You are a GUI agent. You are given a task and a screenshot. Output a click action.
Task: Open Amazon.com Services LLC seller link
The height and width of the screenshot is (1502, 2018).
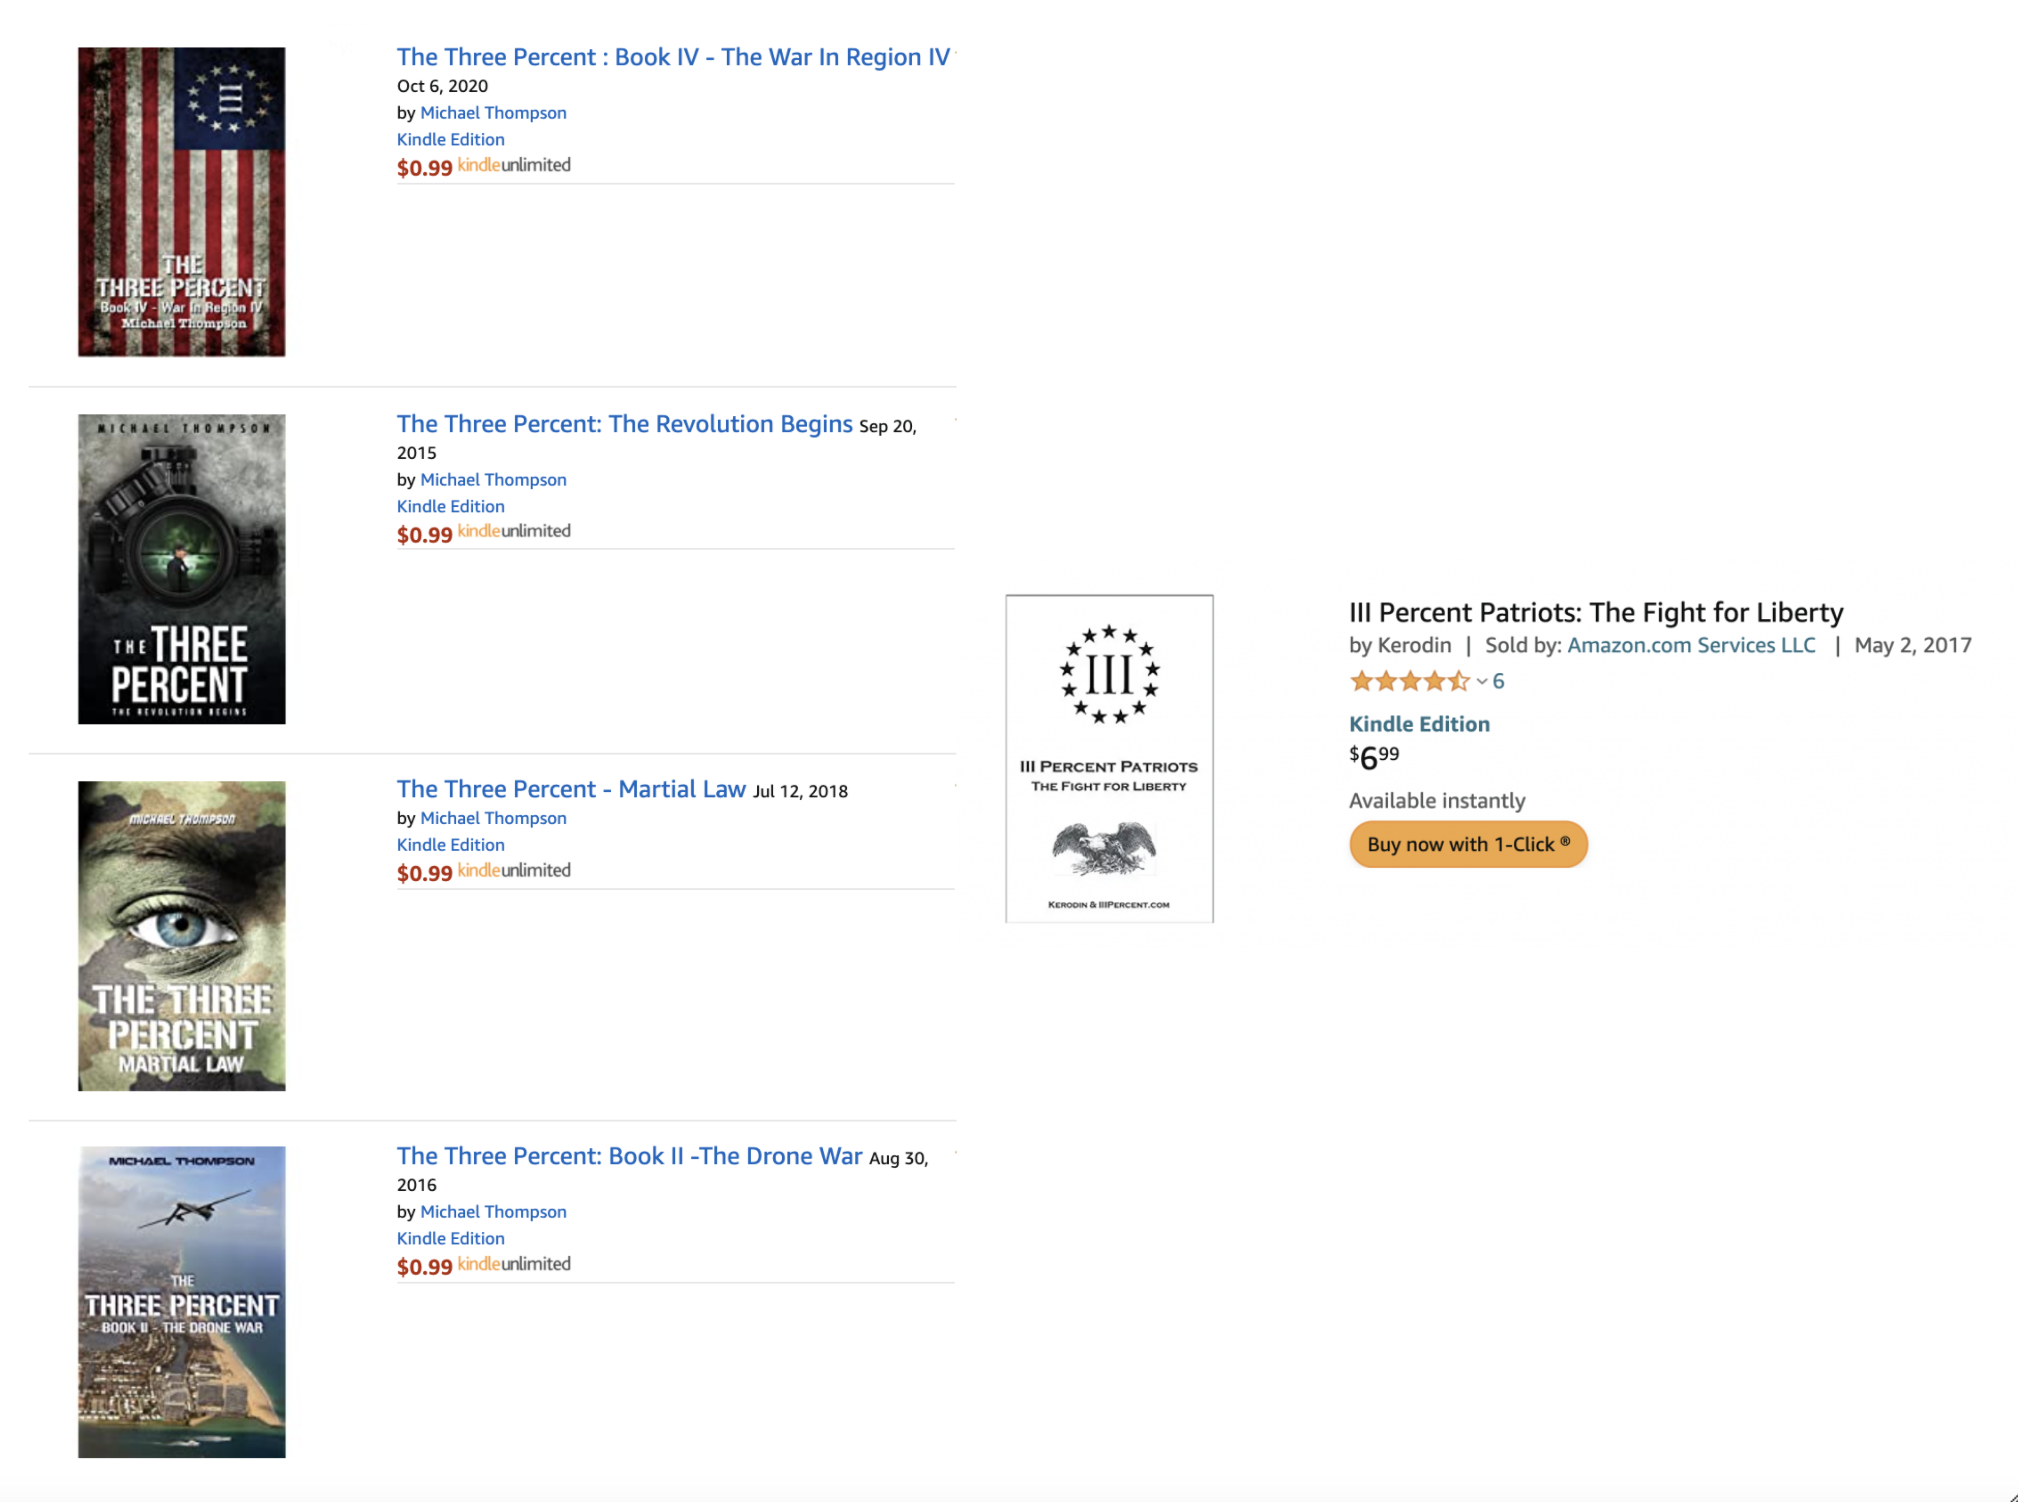click(x=1690, y=645)
